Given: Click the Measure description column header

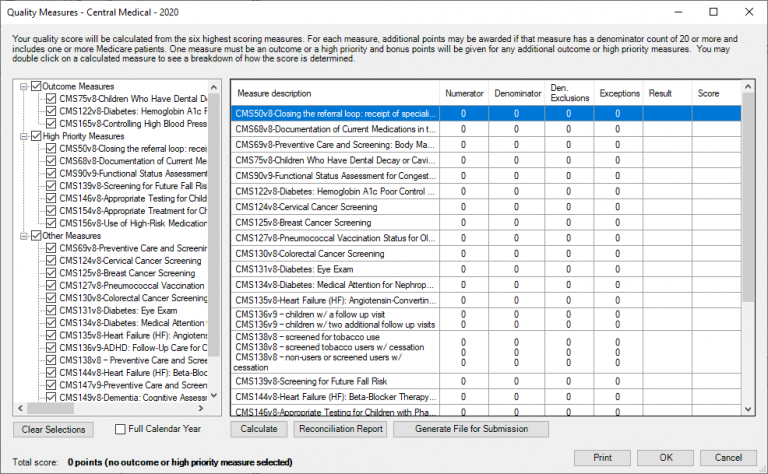Looking at the screenshot, I should coord(335,93).
